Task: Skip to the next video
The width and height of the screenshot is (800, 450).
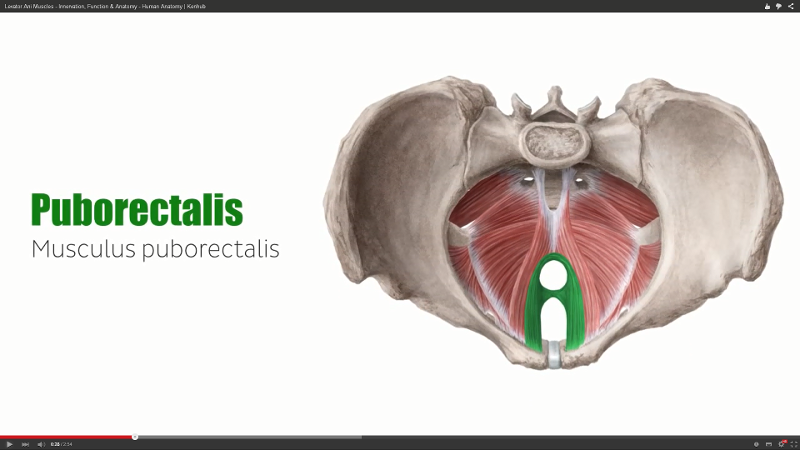Action: coord(24,444)
